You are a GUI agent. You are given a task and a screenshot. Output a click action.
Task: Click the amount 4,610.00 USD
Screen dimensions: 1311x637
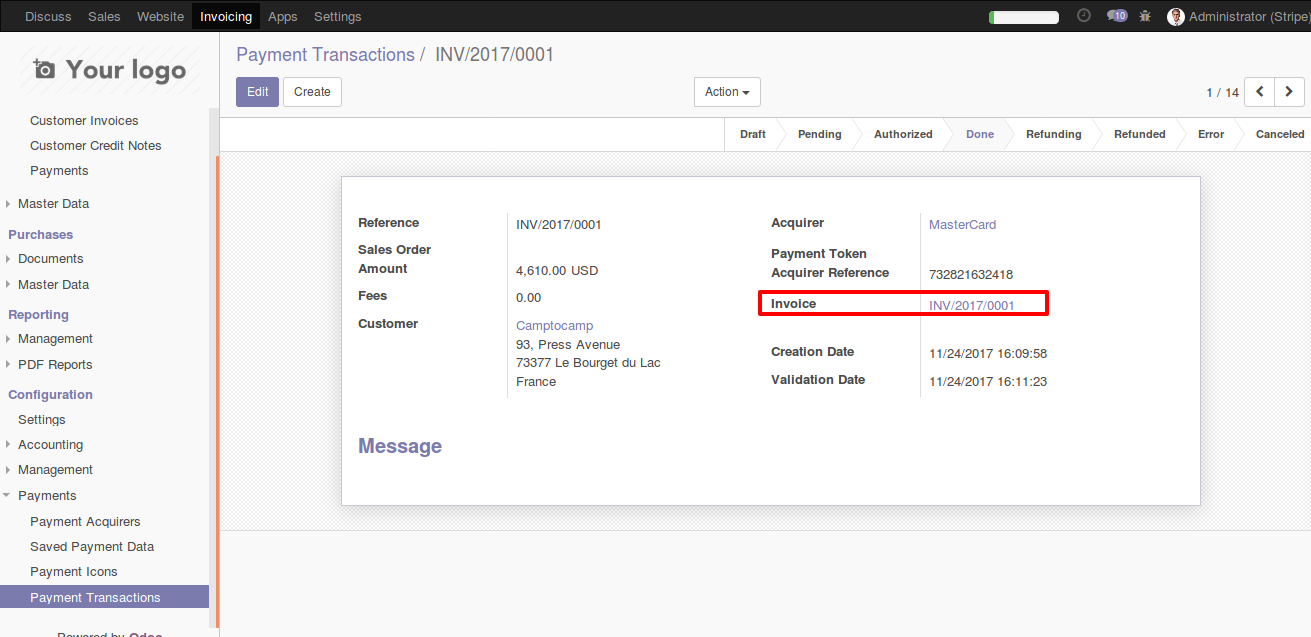pyautogui.click(x=557, y=271)
